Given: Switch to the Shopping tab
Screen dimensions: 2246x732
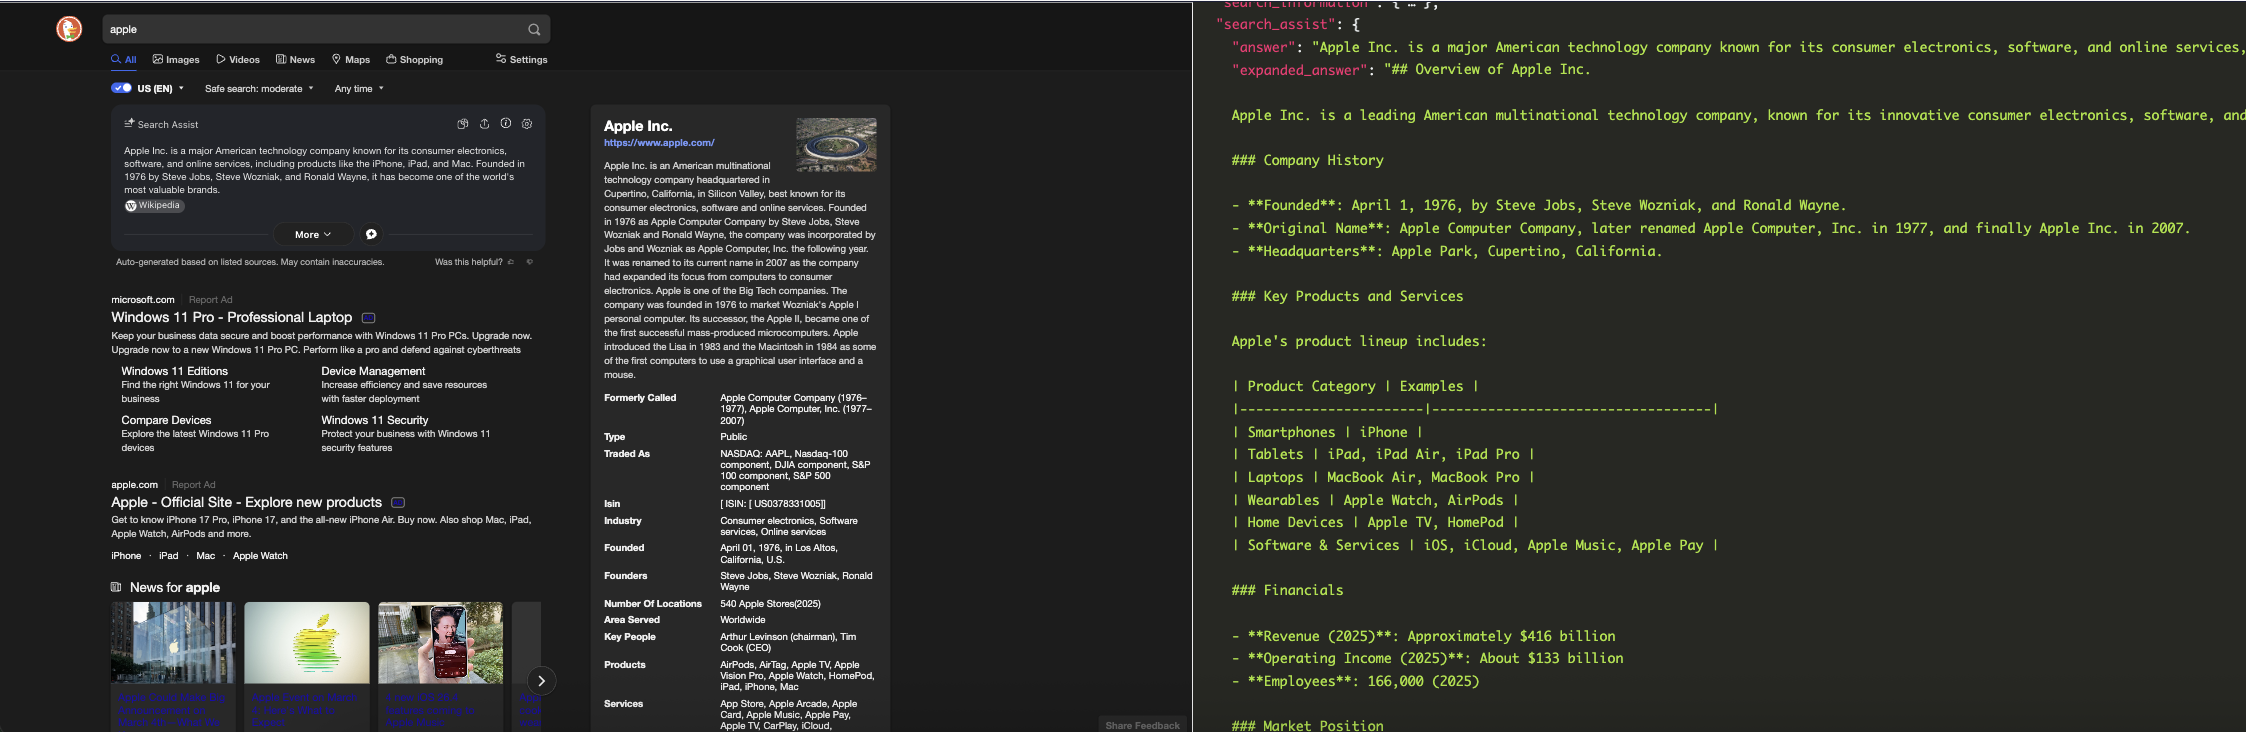Looking at the screenshot, I should click(x=414, y=60).
